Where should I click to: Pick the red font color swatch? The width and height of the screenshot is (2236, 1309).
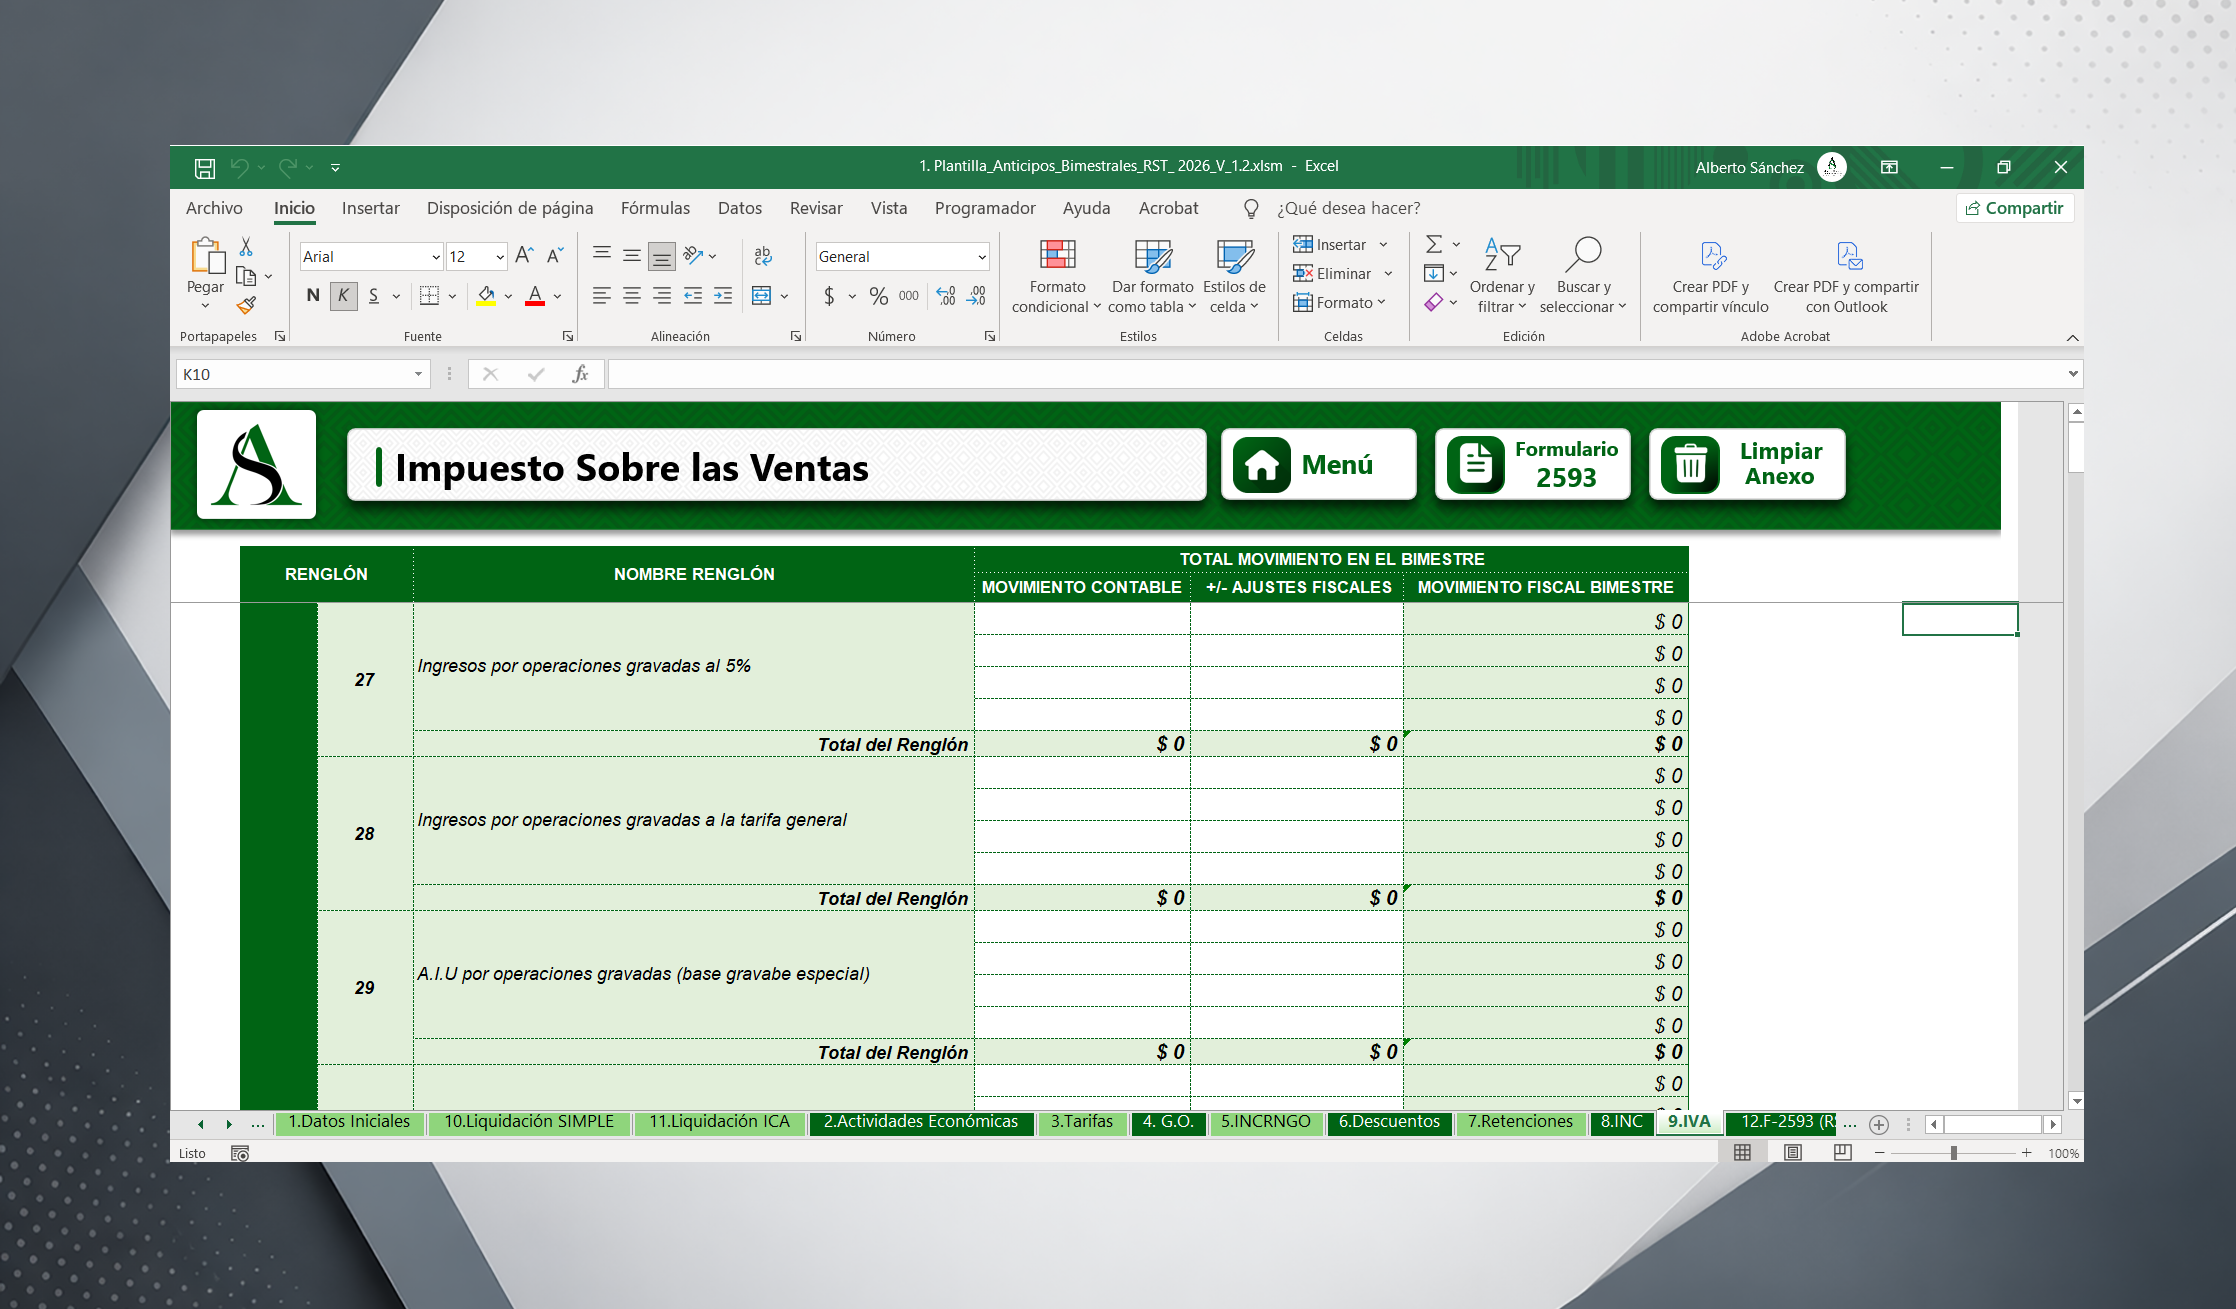[535, 303]
